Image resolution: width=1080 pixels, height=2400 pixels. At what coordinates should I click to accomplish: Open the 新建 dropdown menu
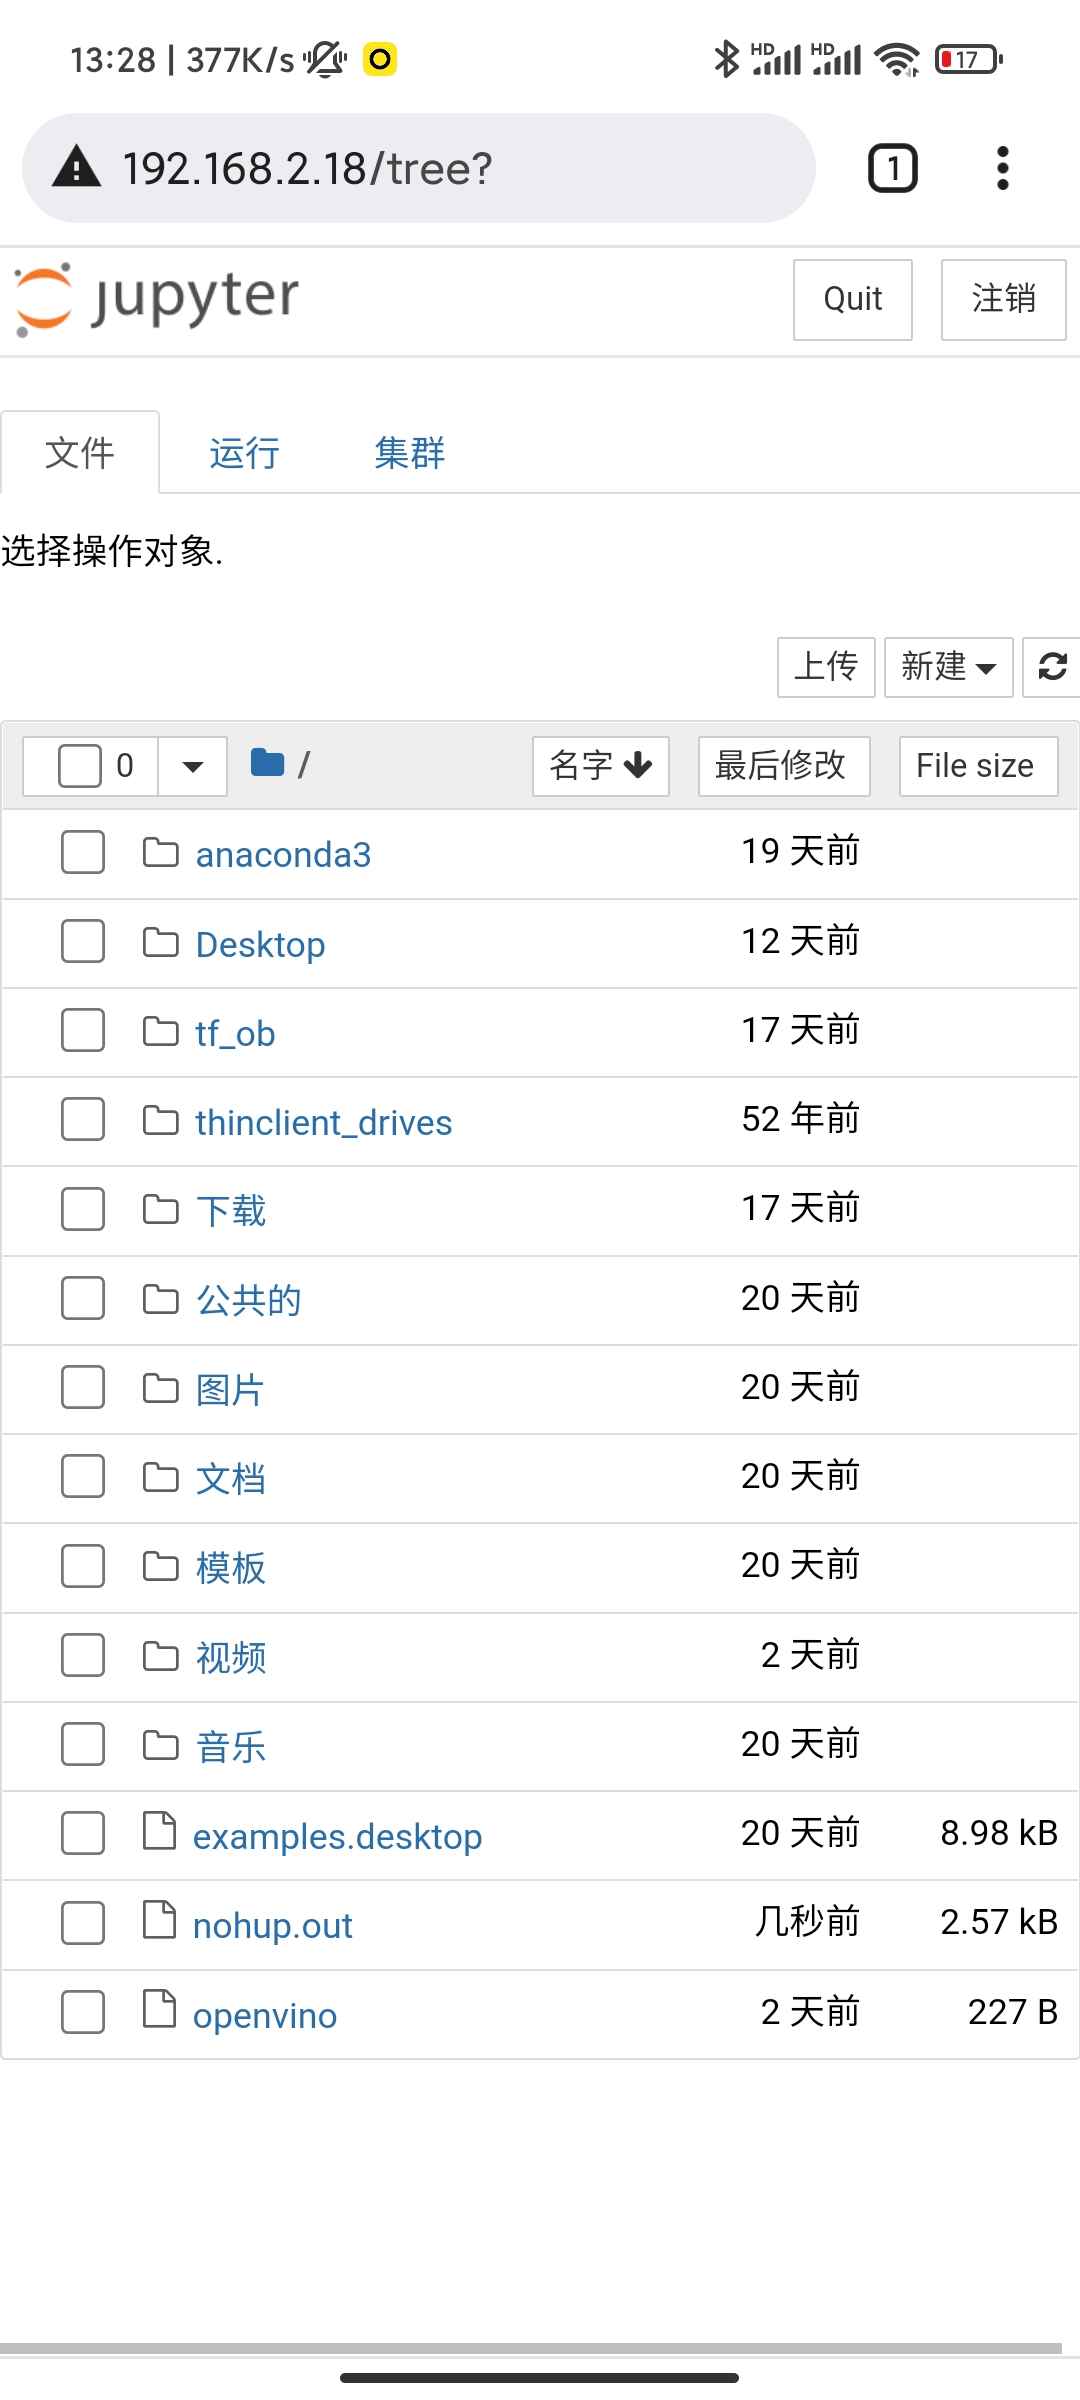pos(947,667)
